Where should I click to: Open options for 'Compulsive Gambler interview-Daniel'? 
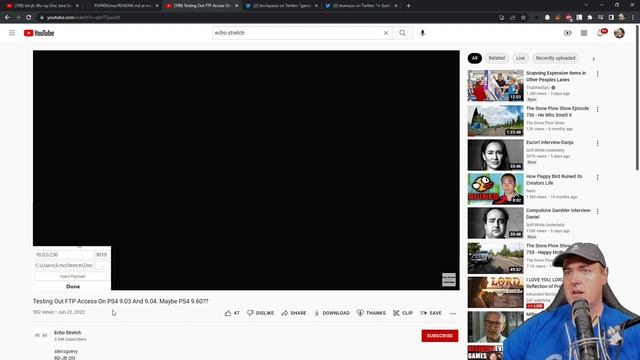pyautogui.click(x=598, y=211)
